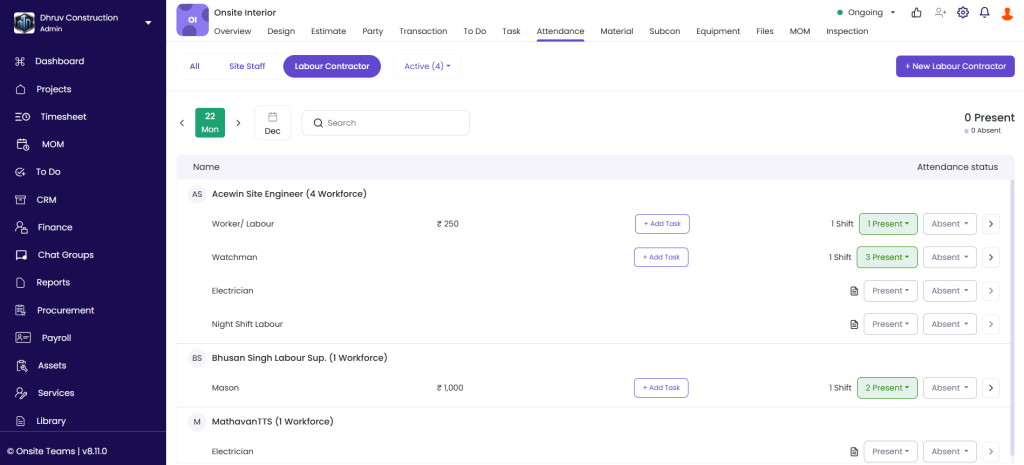Select the Labour Contractor filter
Image resolution: width=1024 pixels, height=465 pixels.
pos(331,66)
